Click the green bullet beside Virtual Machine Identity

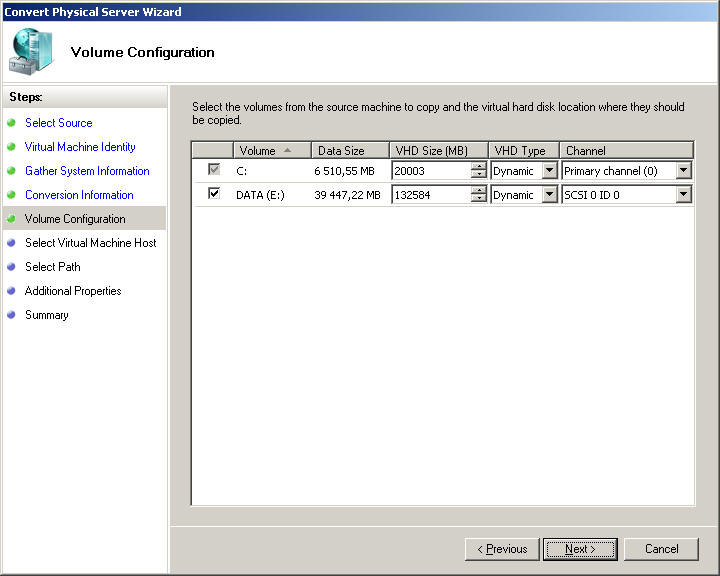11,147
